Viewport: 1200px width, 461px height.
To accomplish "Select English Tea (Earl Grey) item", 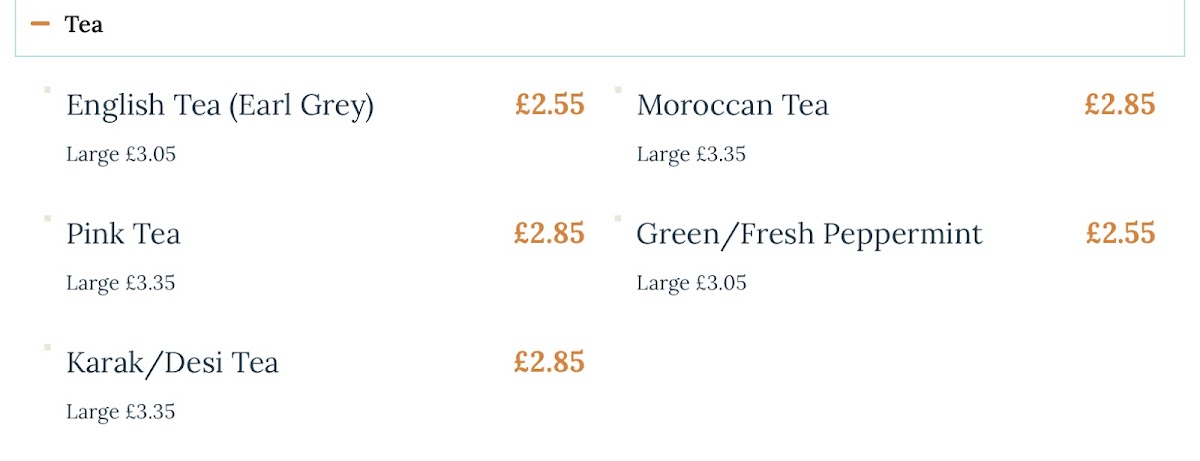I will point(220,105).
